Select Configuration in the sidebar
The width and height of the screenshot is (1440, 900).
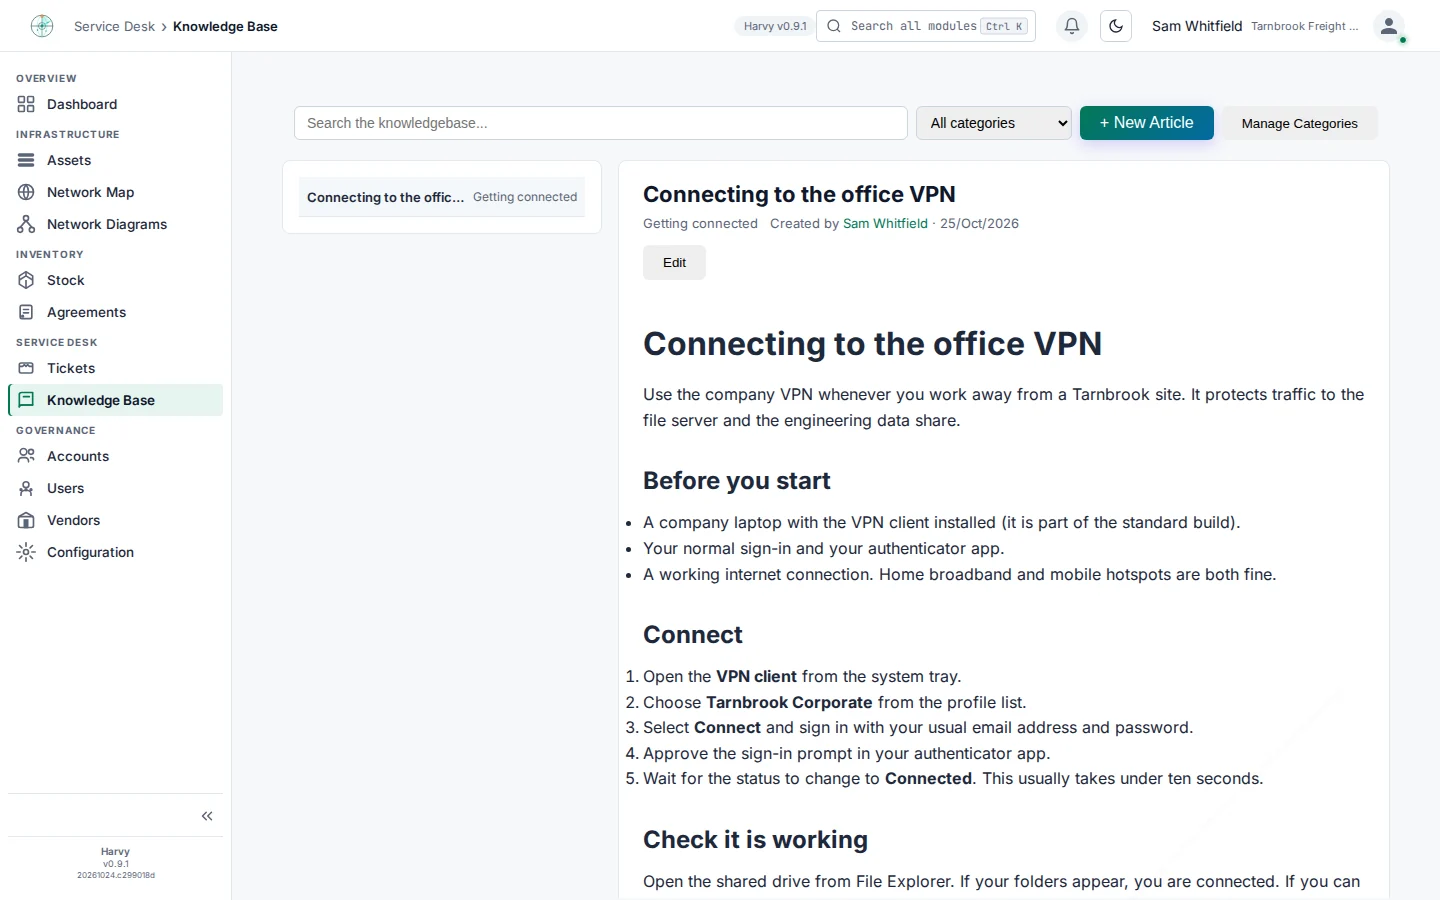click(x=115, y=552)
